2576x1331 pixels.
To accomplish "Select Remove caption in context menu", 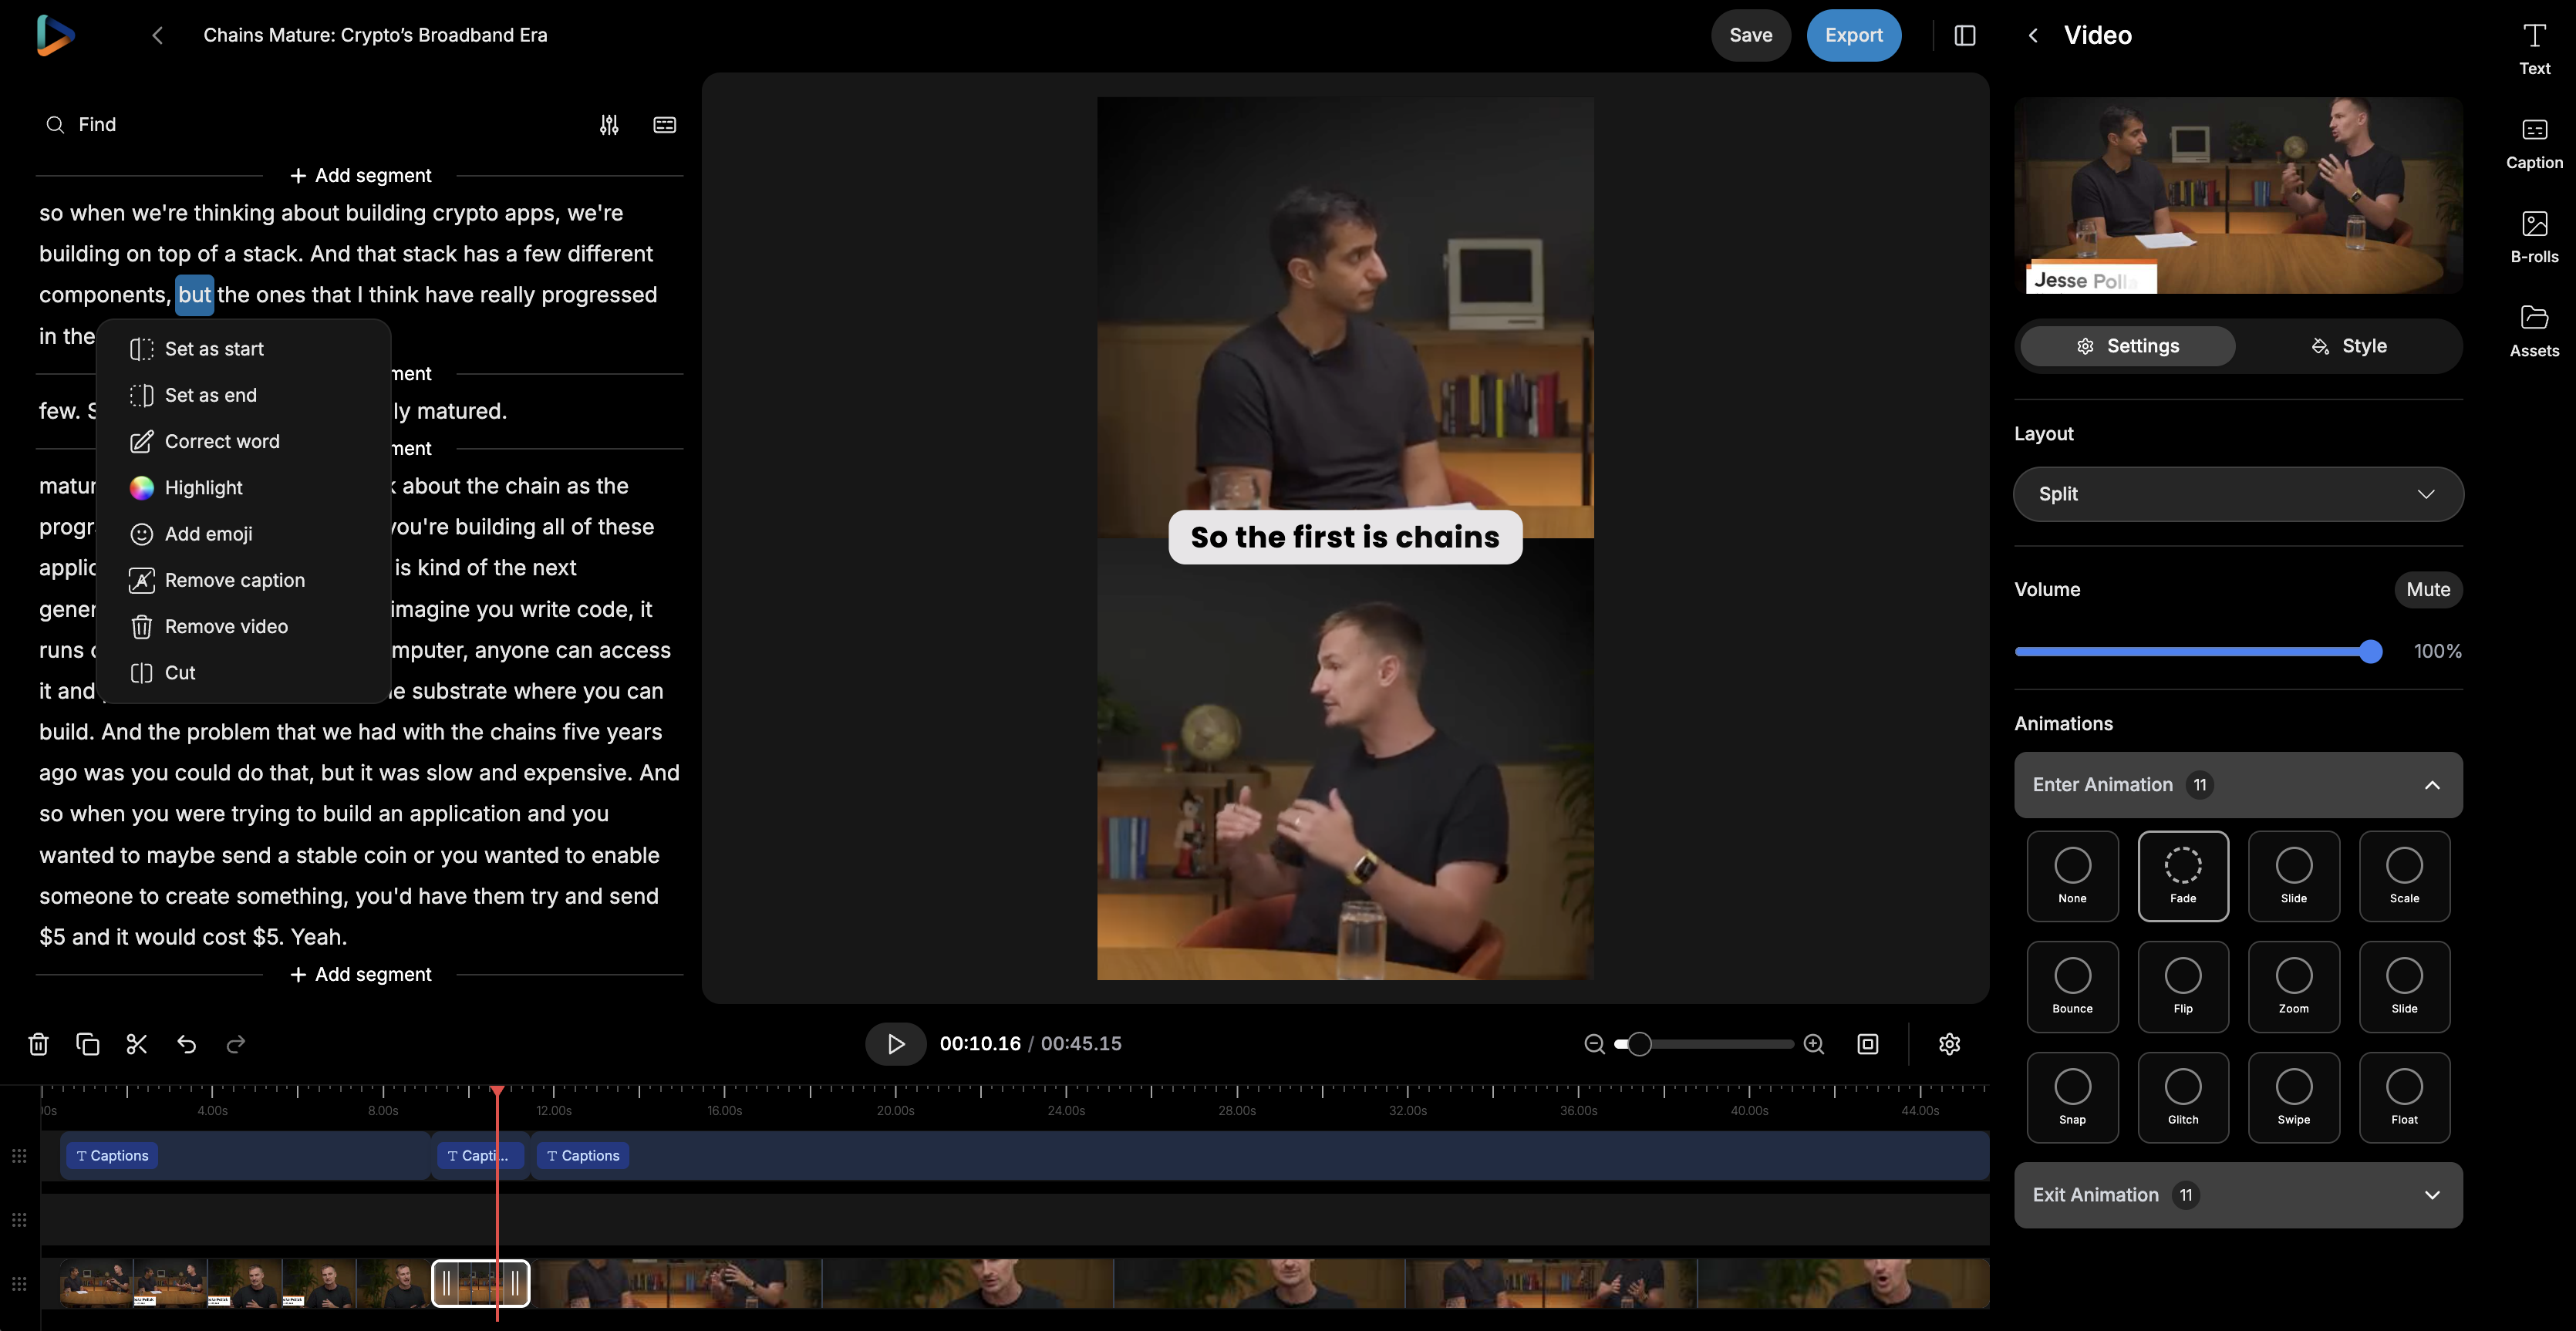I will (x=234, y=580).
